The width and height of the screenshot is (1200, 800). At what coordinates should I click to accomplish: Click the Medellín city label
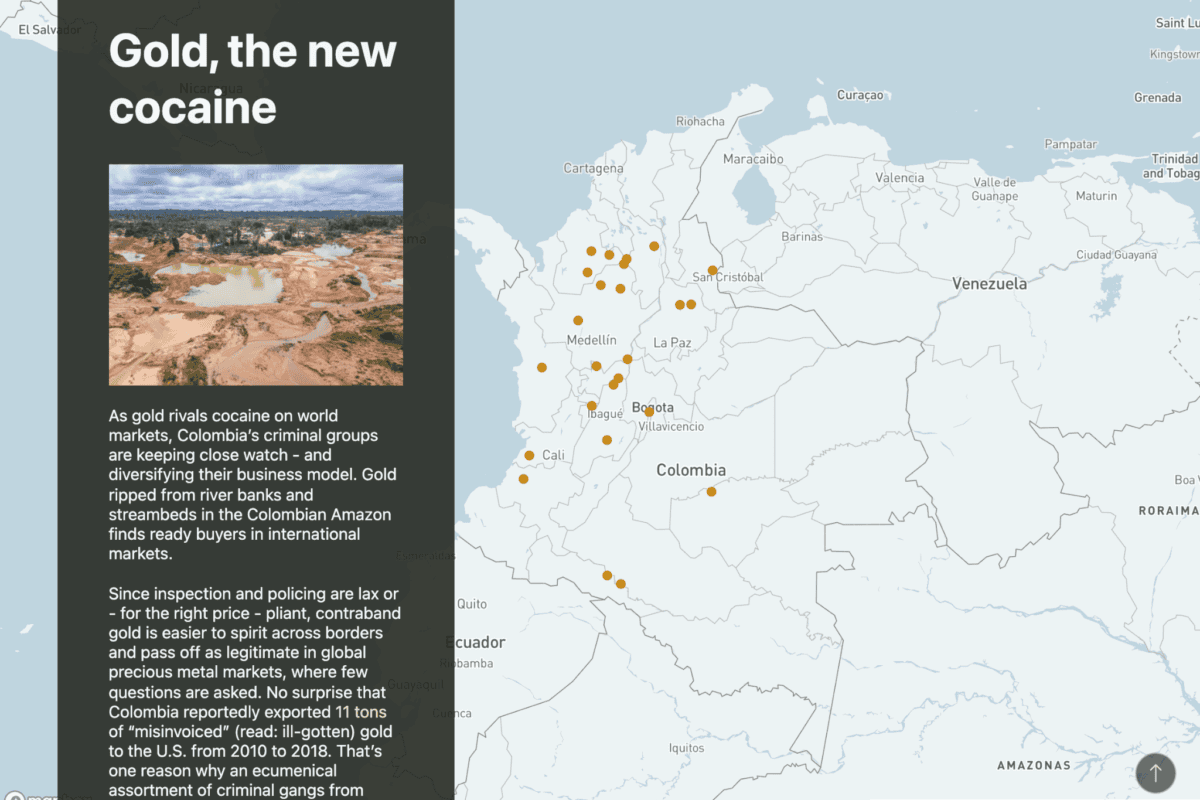tap(592, 340)
